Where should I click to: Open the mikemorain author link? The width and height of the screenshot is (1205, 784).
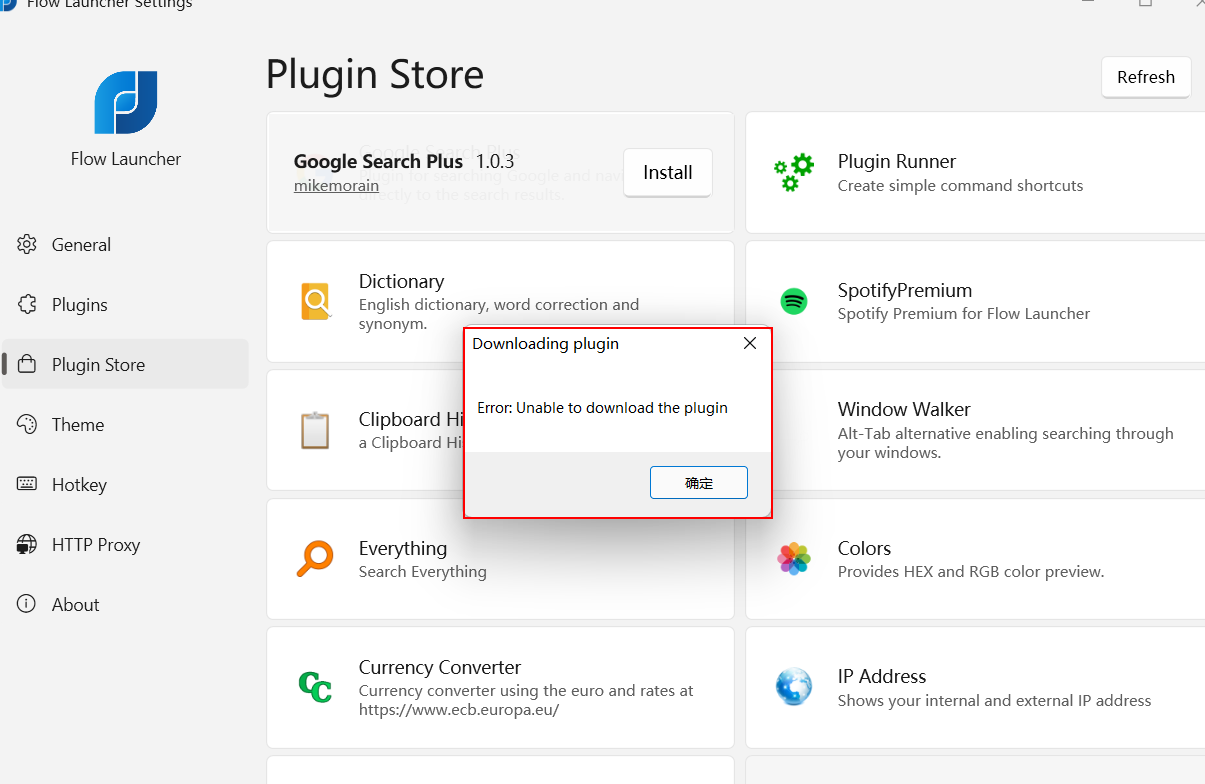tap(336, 186)
